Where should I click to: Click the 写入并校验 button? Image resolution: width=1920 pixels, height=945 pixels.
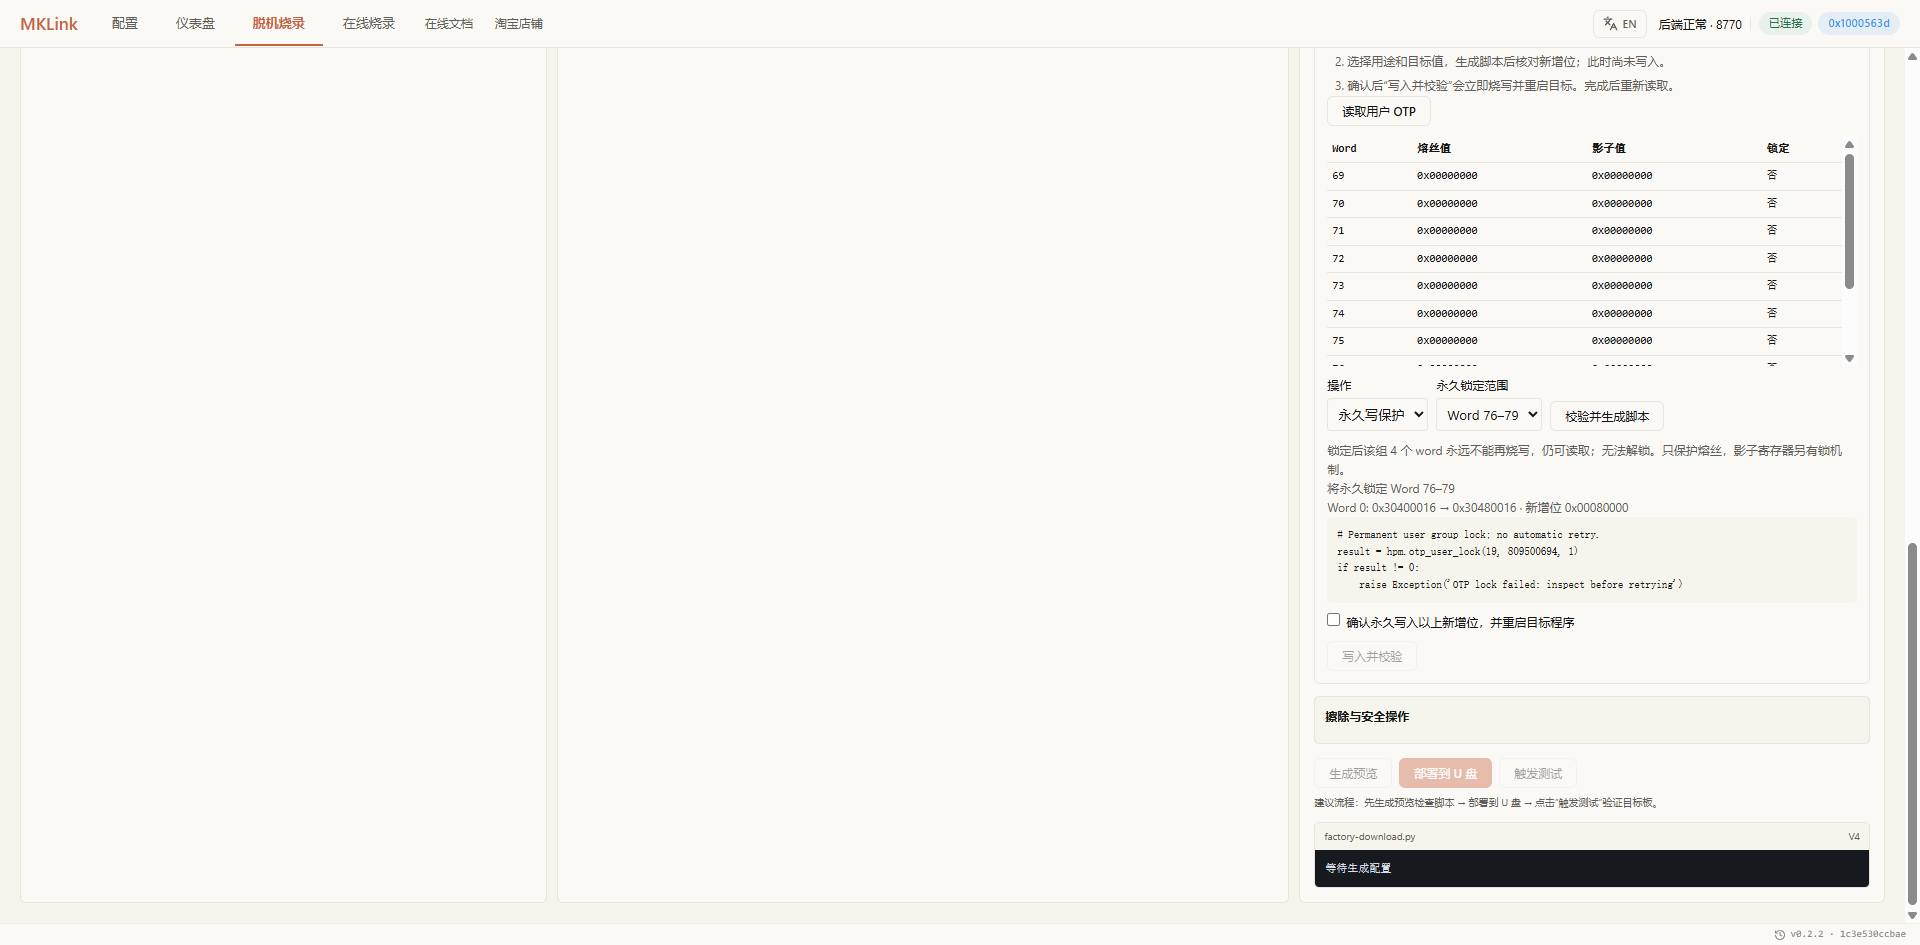[1372, 657]
